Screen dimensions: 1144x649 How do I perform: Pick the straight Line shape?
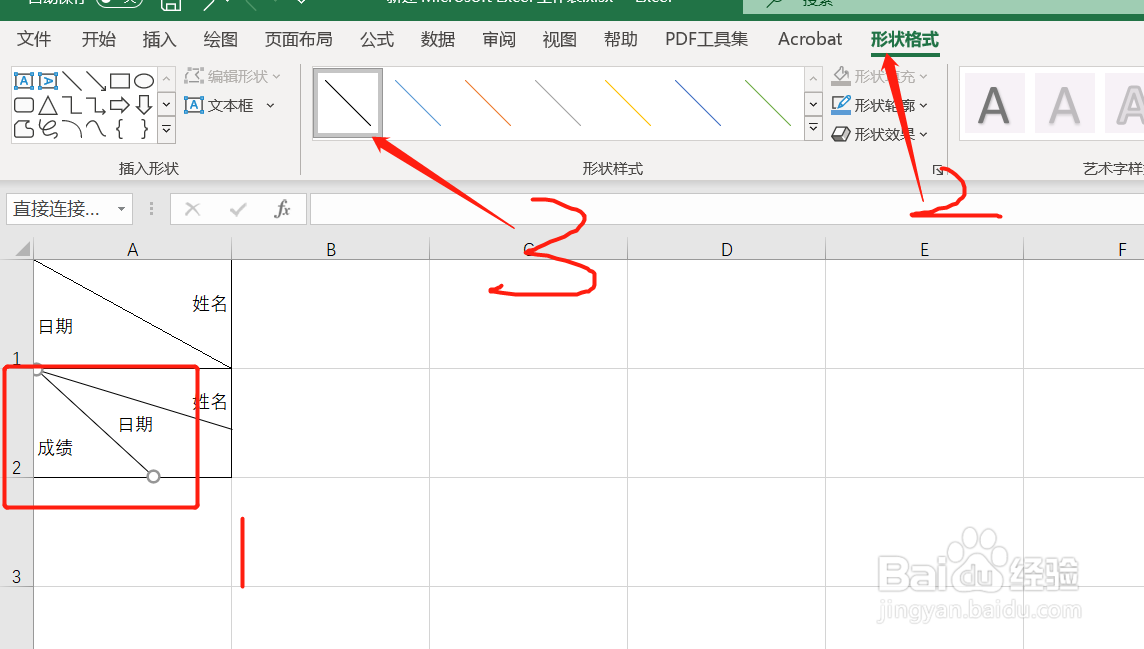click(72, 81)
